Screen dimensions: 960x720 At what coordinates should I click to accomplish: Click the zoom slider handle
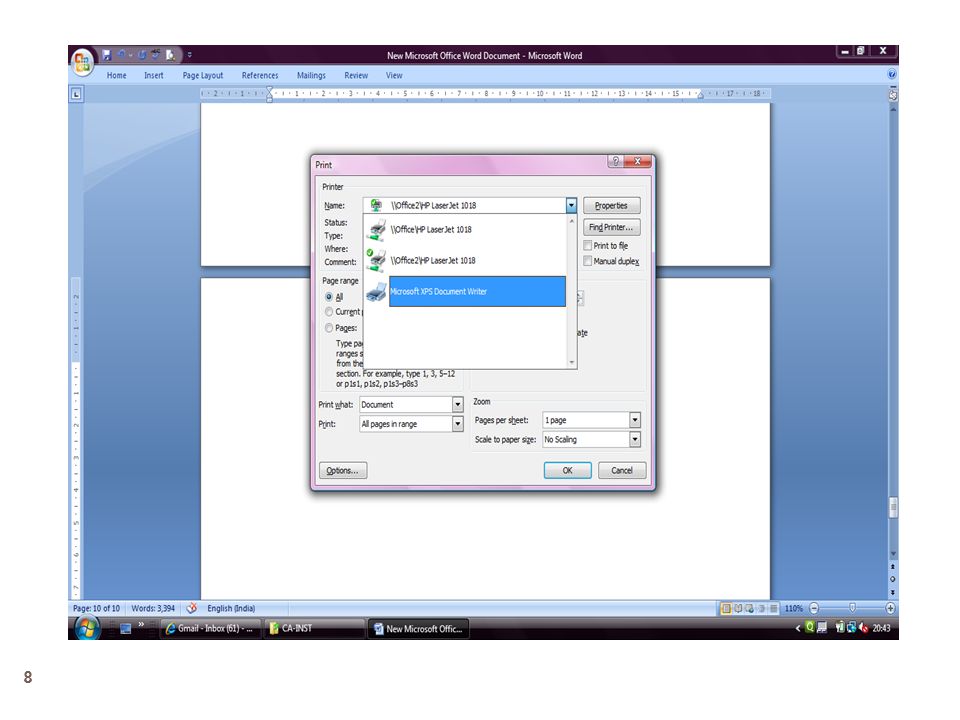point(852,608)
